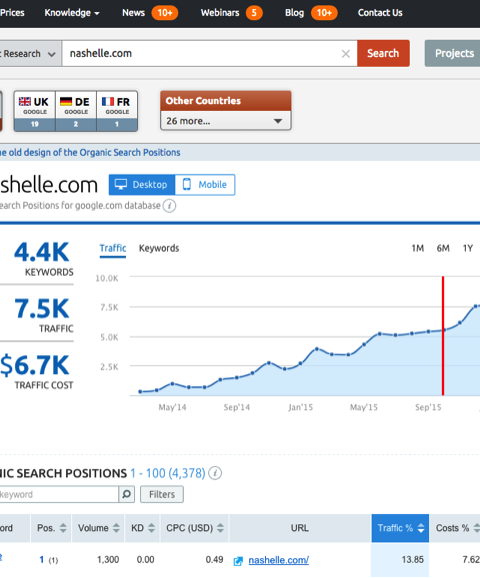Viewport: 480px width, 578px height.
Task: Click the 4.4K keywords stat
Action: click(x=42, y=253)
